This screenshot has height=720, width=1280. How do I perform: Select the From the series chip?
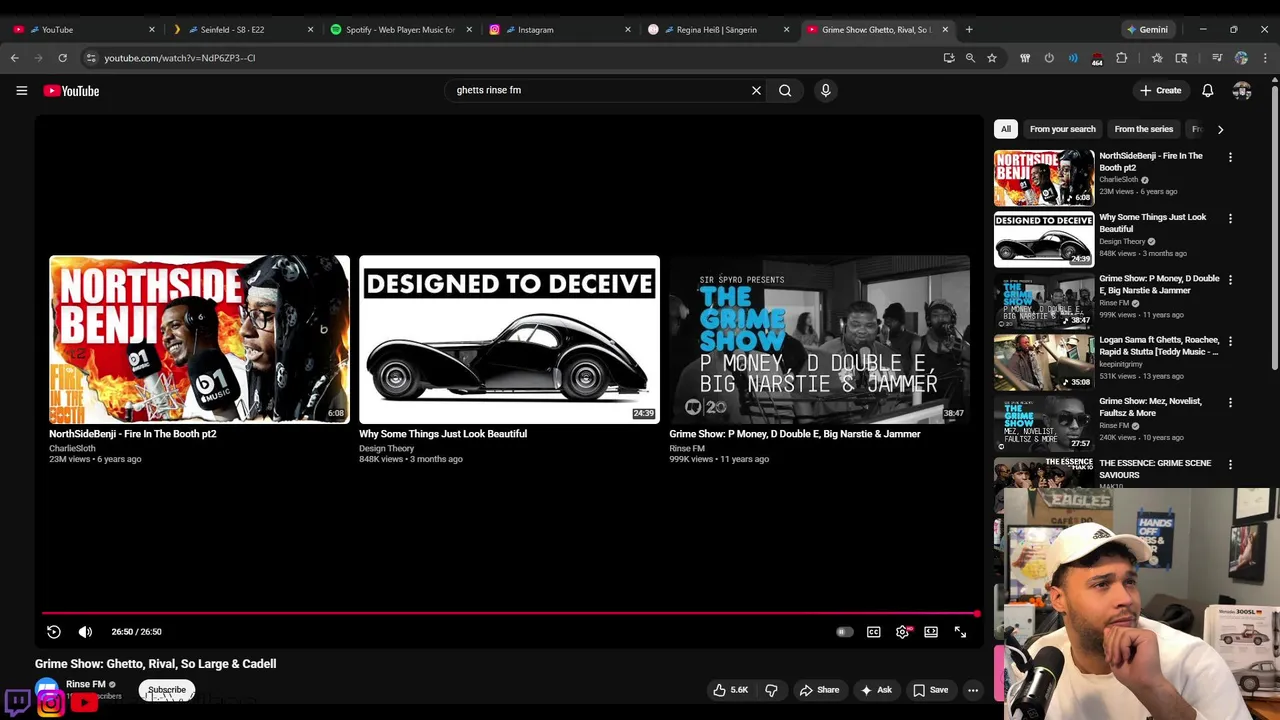point(1144,129)
